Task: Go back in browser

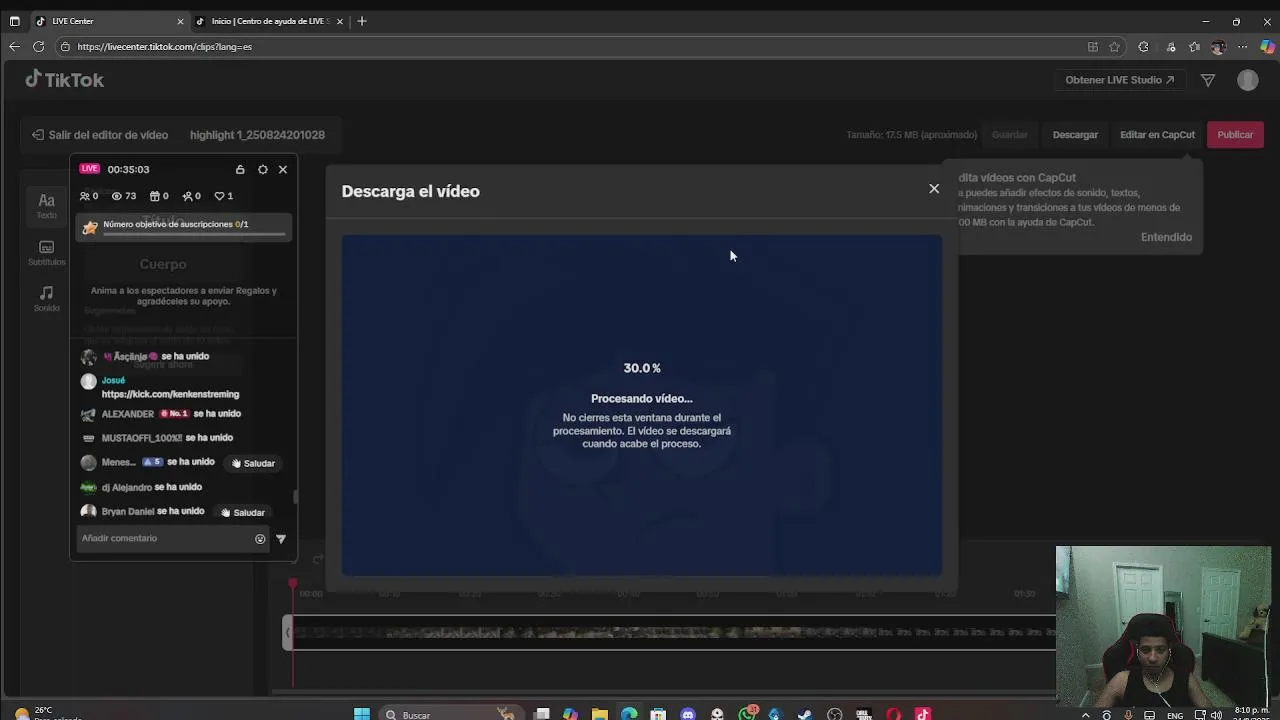Action: point(14,46)
